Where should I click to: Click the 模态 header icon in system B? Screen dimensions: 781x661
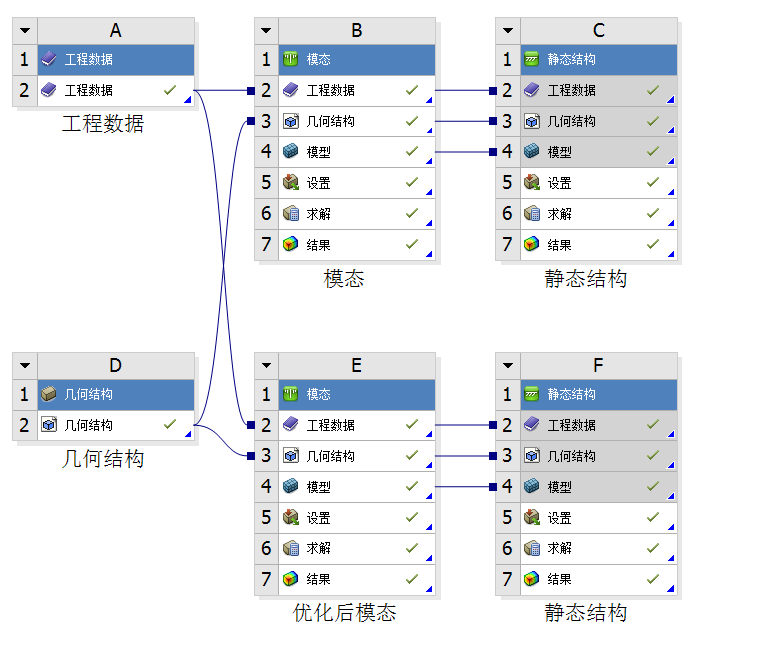(x=291, y=59)
